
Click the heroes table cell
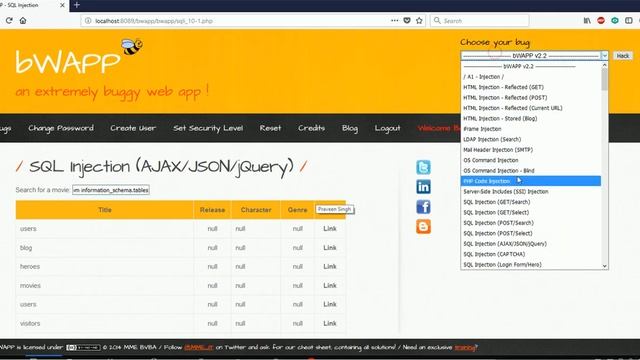point(104,267)
